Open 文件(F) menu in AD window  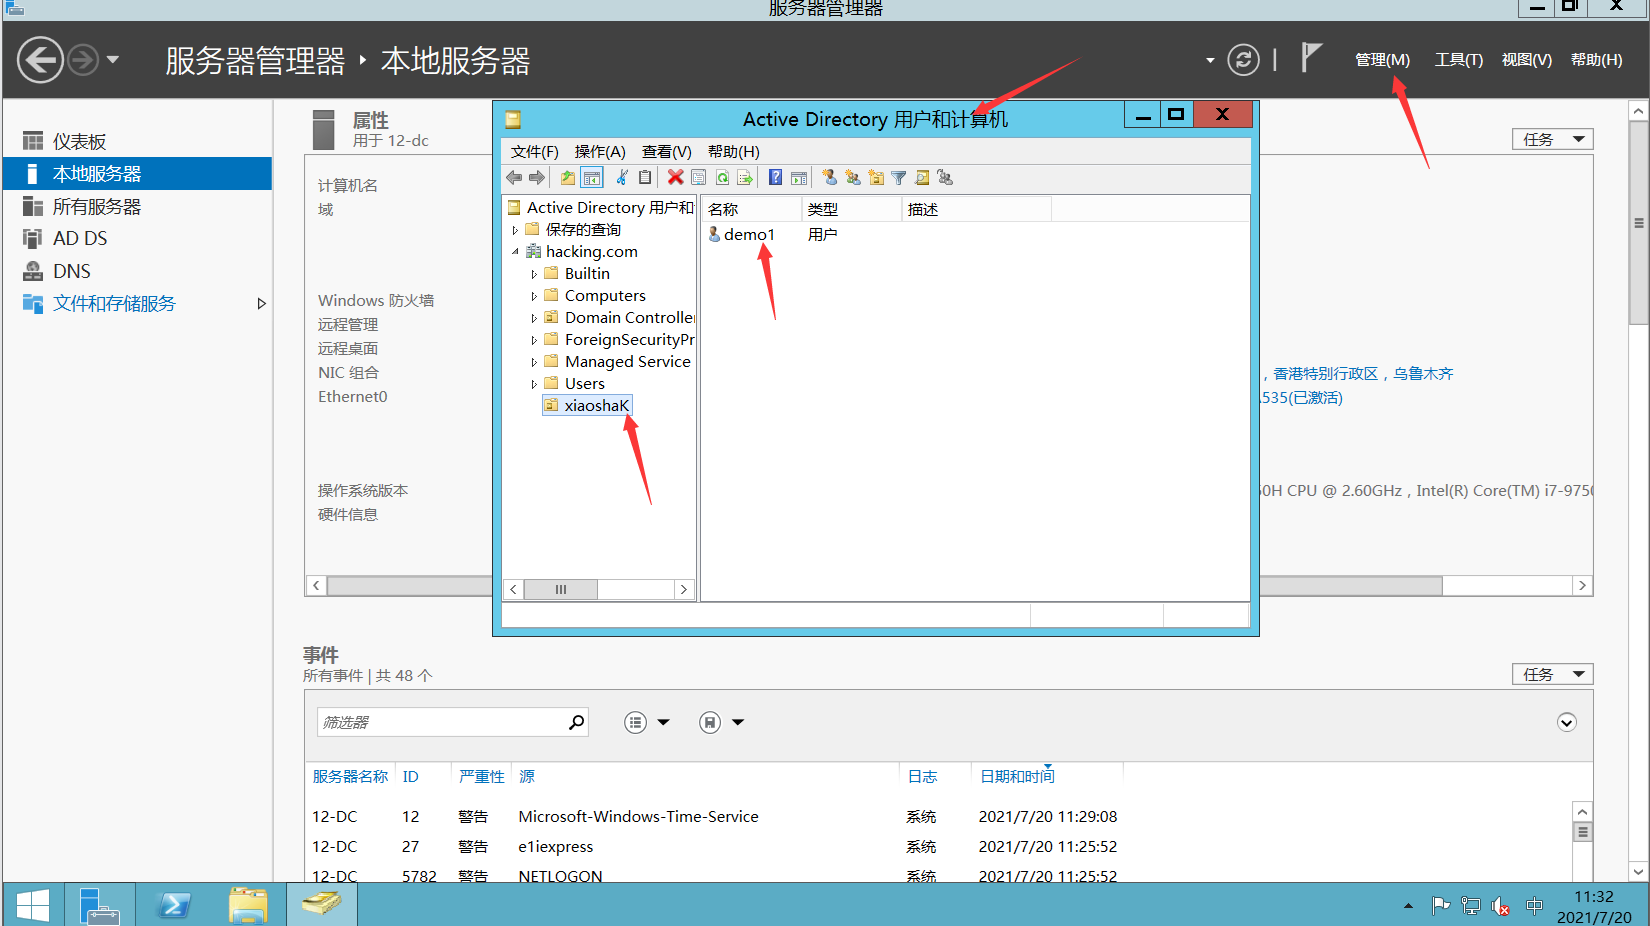point(535,152)
